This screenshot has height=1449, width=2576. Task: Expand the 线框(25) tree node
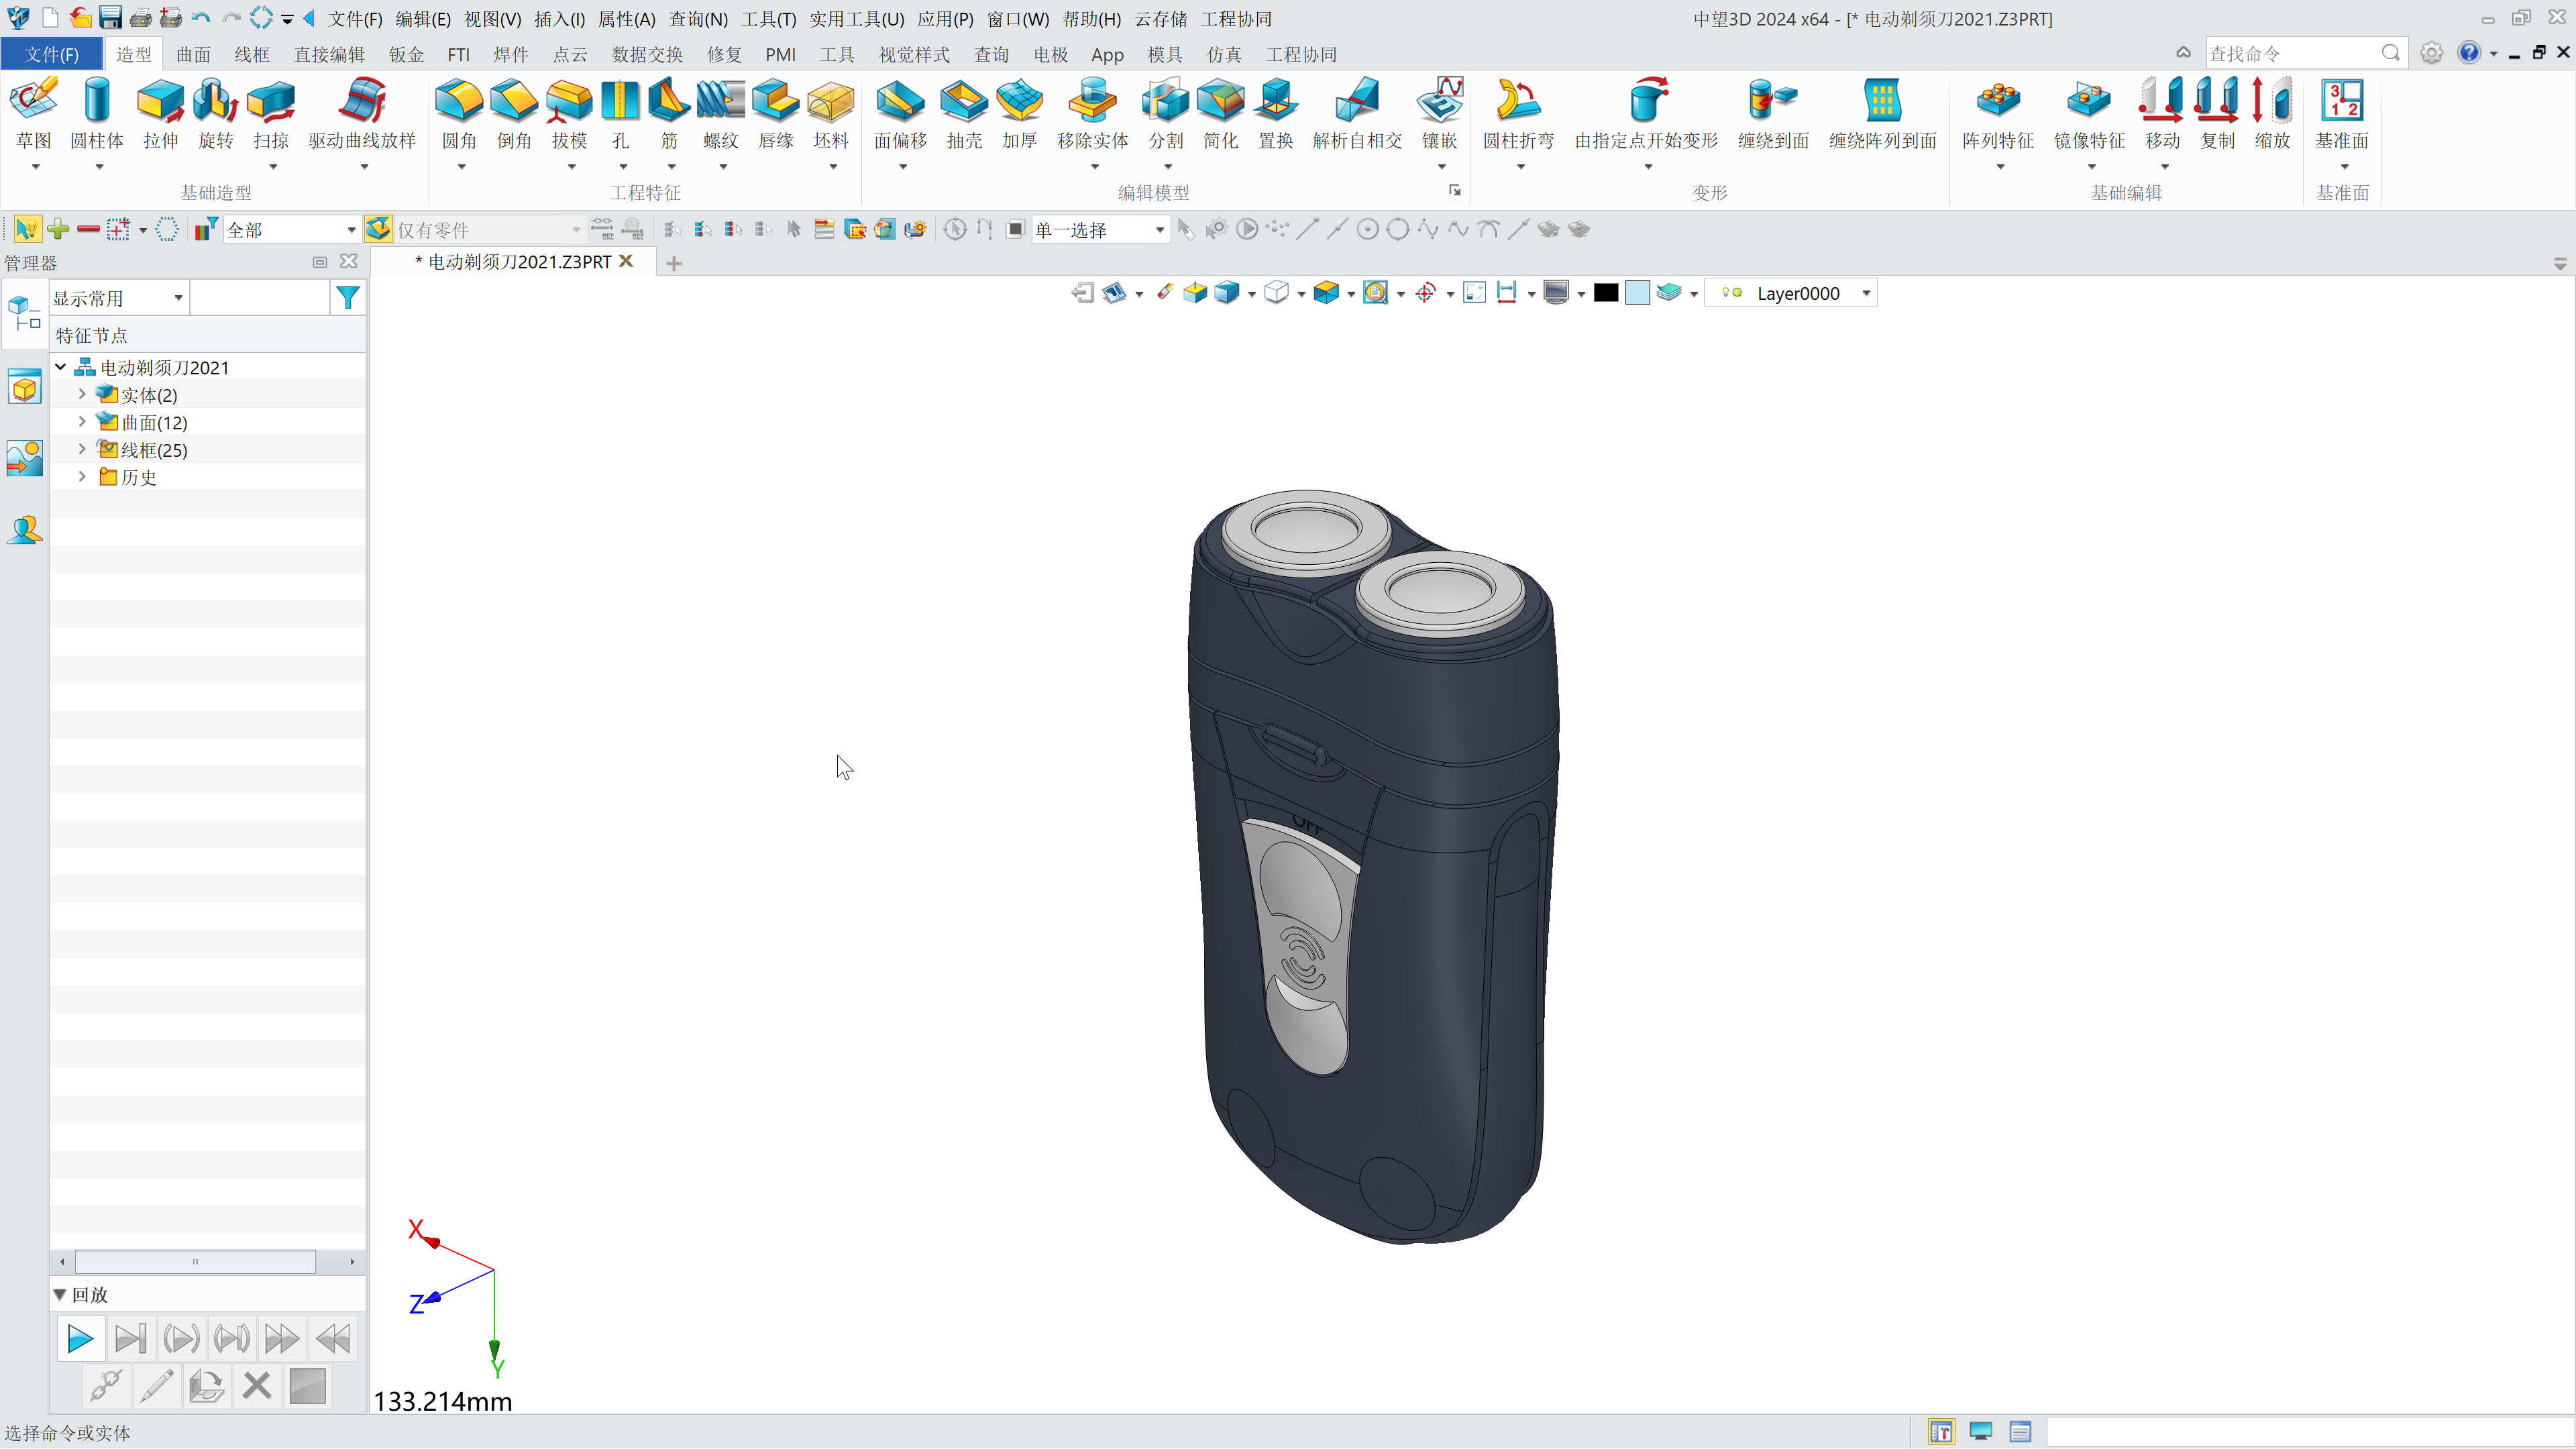click(x=82, y=450)
